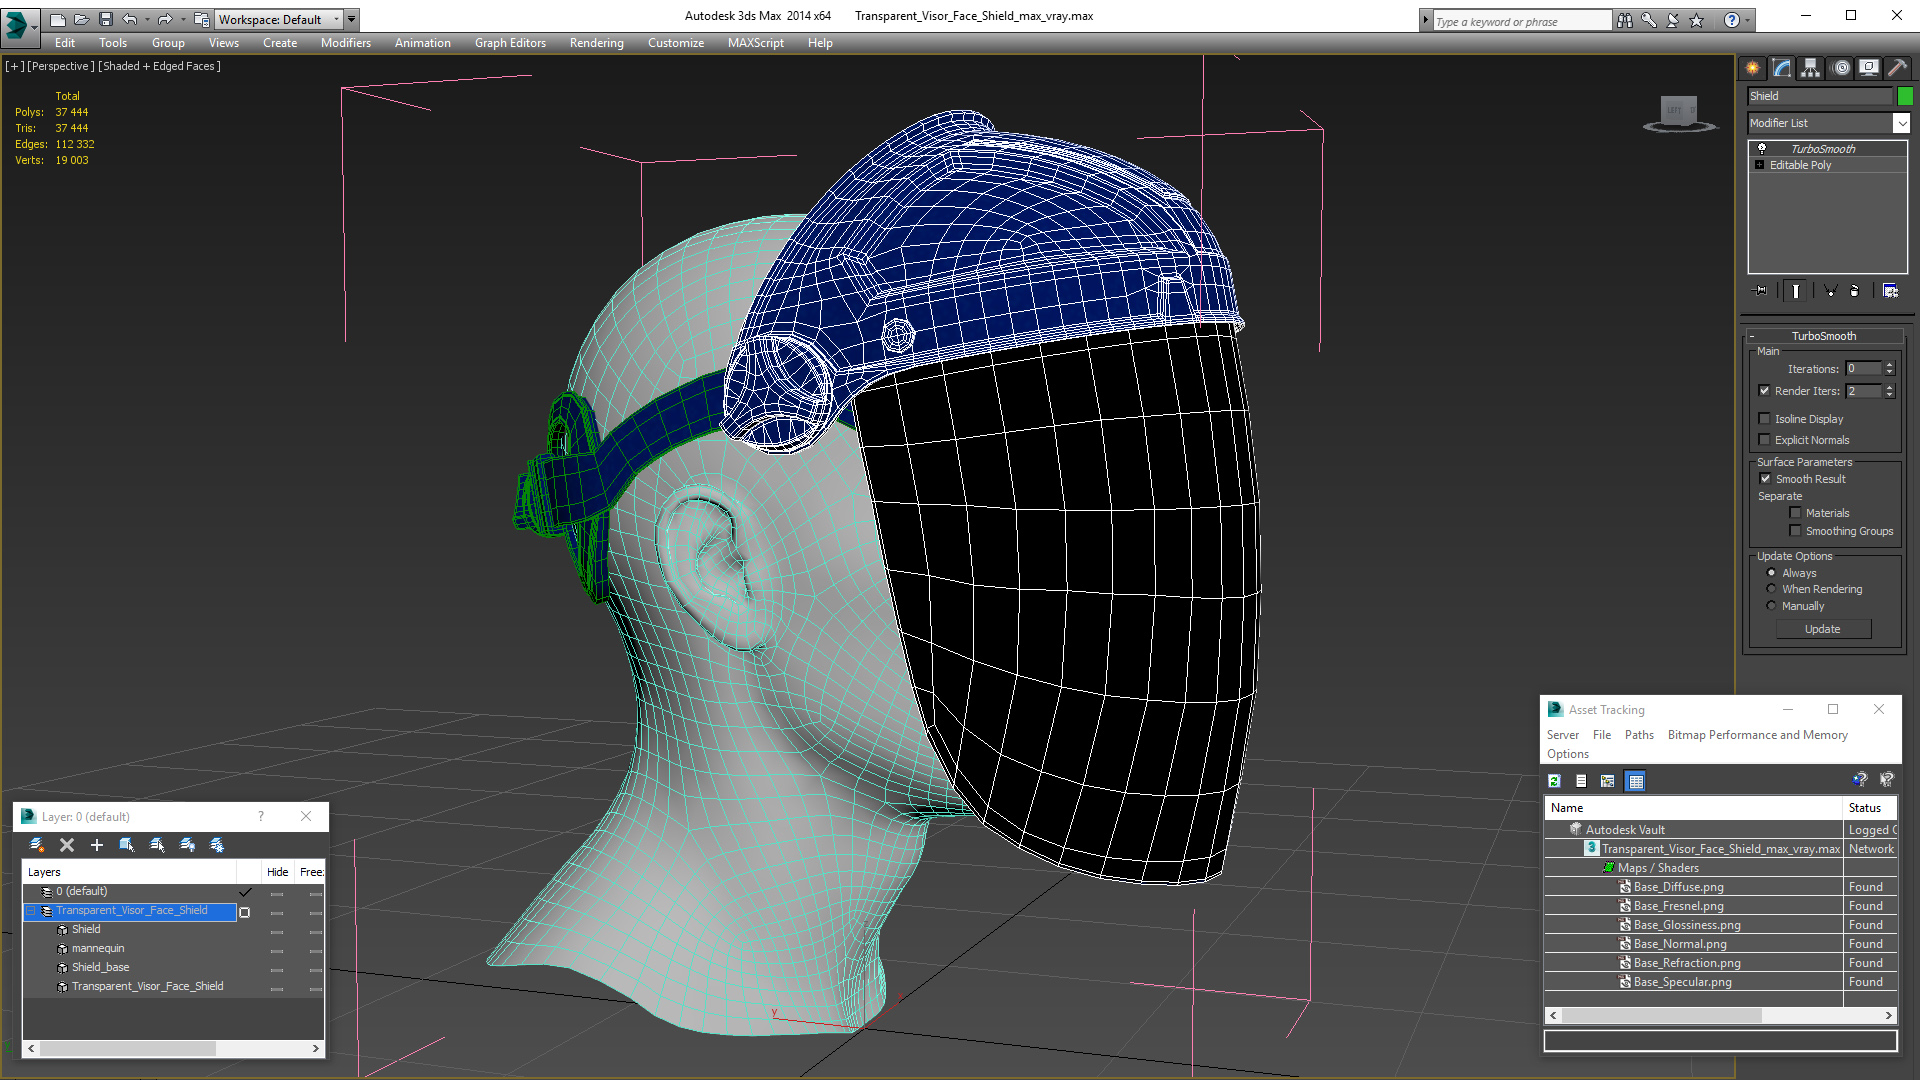
Task: Click the search keyword input field
Action: (1522, 21)
